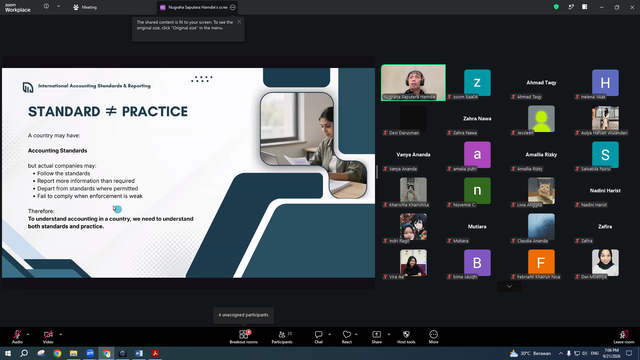Select the amalia putri participant tile
Viewport: 640px width, 360px height.
click(477, 155)
